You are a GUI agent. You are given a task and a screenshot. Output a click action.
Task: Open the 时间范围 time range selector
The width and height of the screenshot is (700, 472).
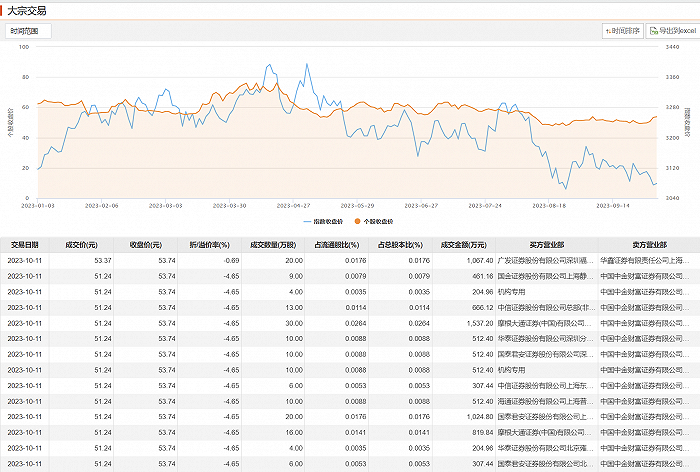28,31
